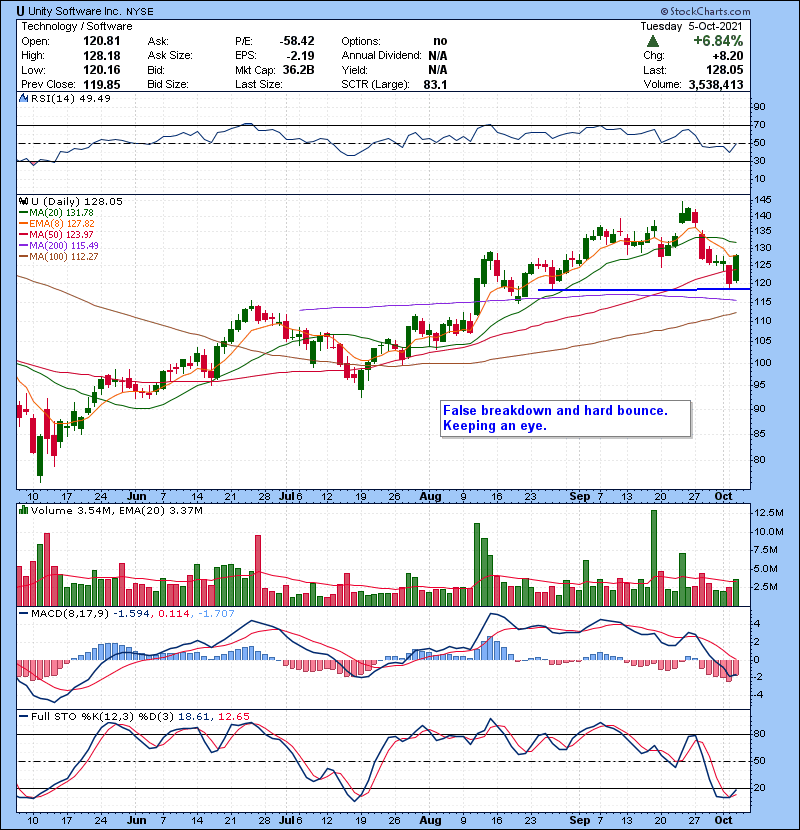Click the Open price 120.81
This screenshot has height=830, width=800.
pos(102,41)
